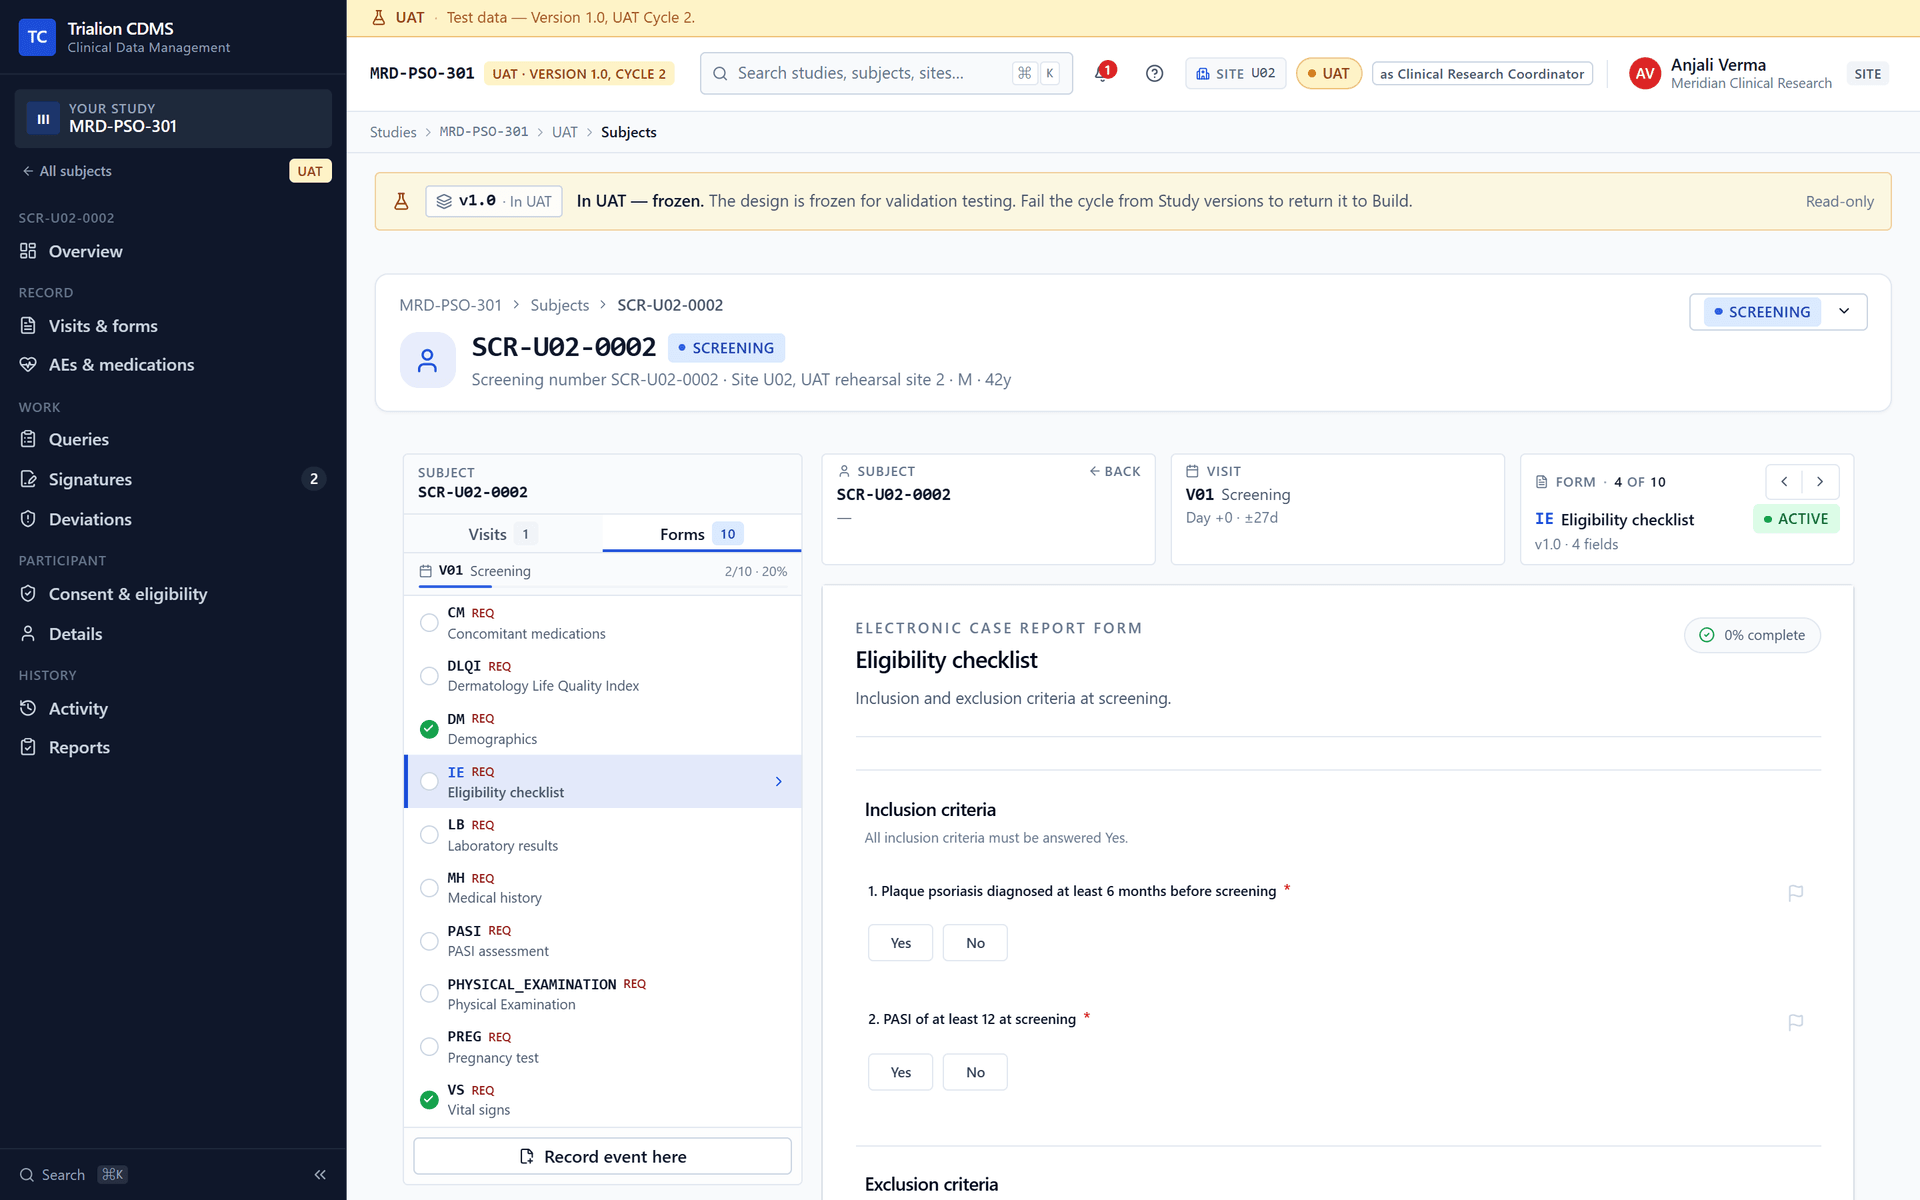
Task: Collapse the sidebar with double chevron
Action: coord(320,1175)
